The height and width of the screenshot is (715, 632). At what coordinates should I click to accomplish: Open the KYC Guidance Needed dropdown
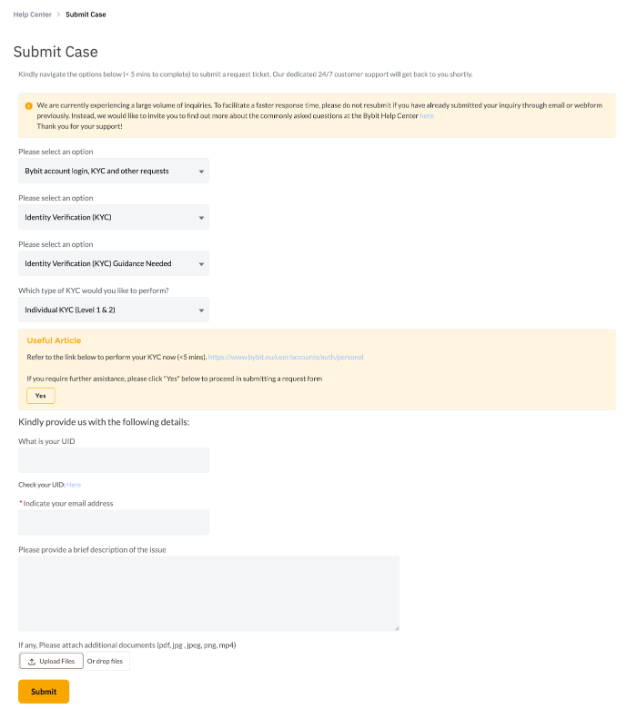(x=114, y=264)
